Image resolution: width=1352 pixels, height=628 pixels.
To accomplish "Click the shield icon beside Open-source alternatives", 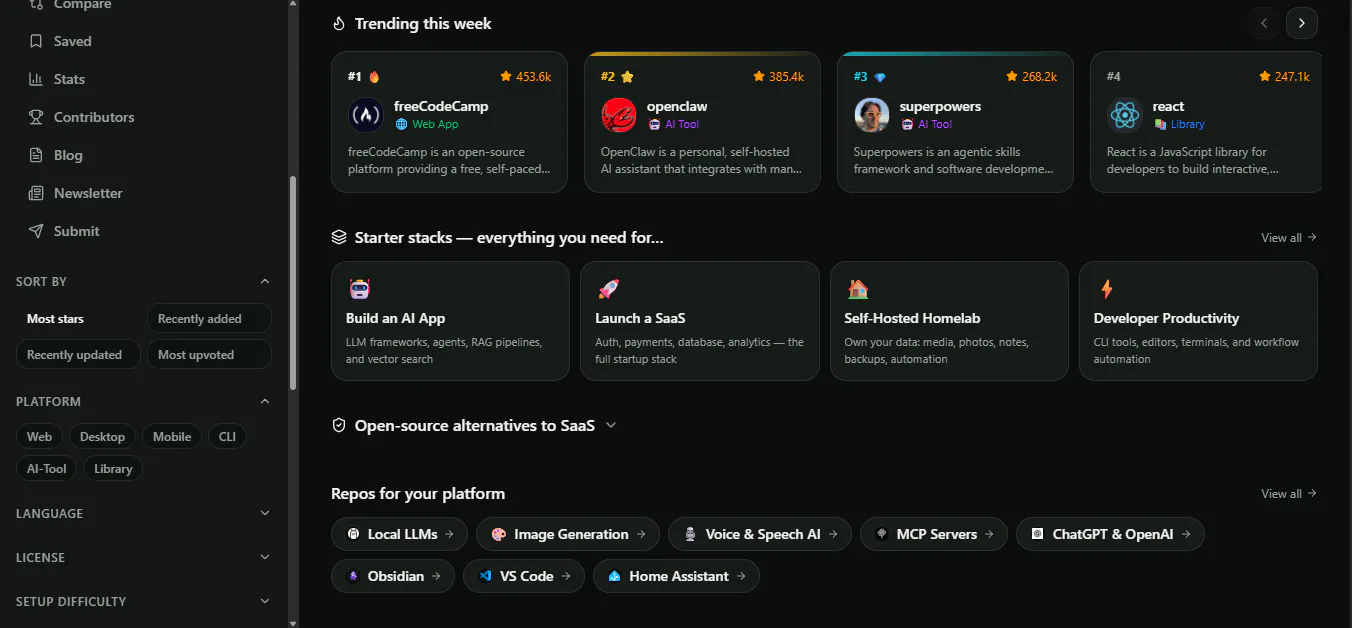I will (339, 425).
